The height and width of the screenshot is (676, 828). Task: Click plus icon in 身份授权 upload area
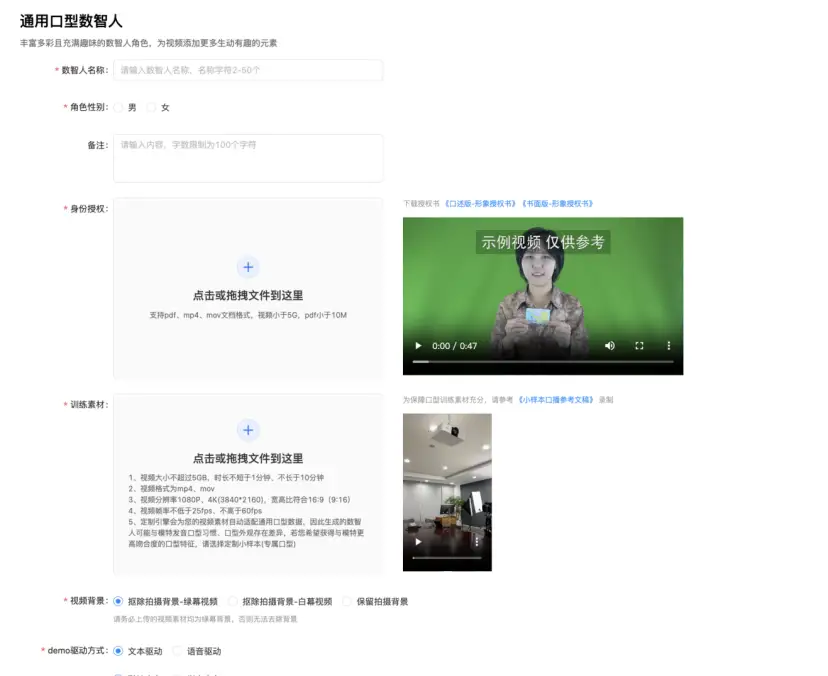pos(248,267)
